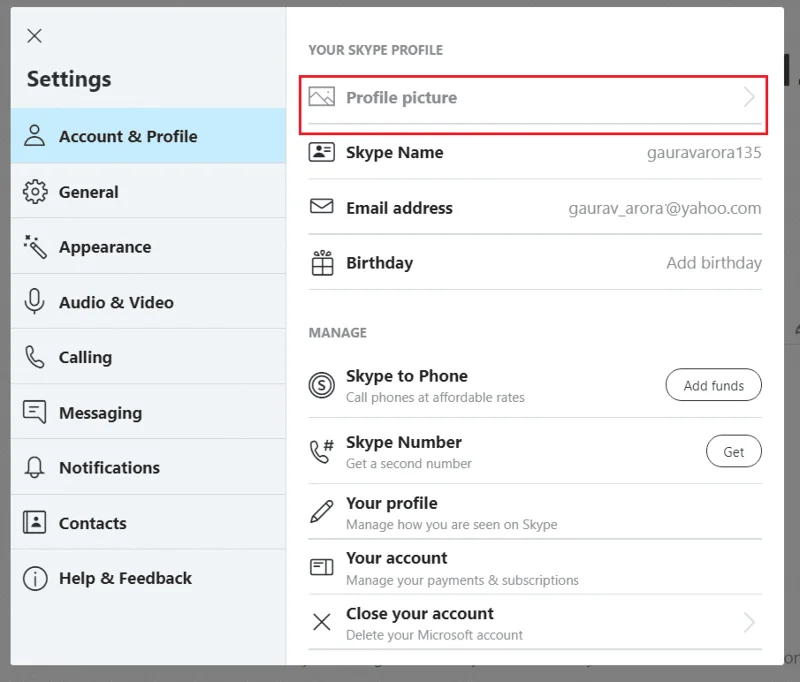The width and height of the screenshot is (800, 682).
Task: Click the Messaging chat bubble icon
Action: [x=35, y=412]
